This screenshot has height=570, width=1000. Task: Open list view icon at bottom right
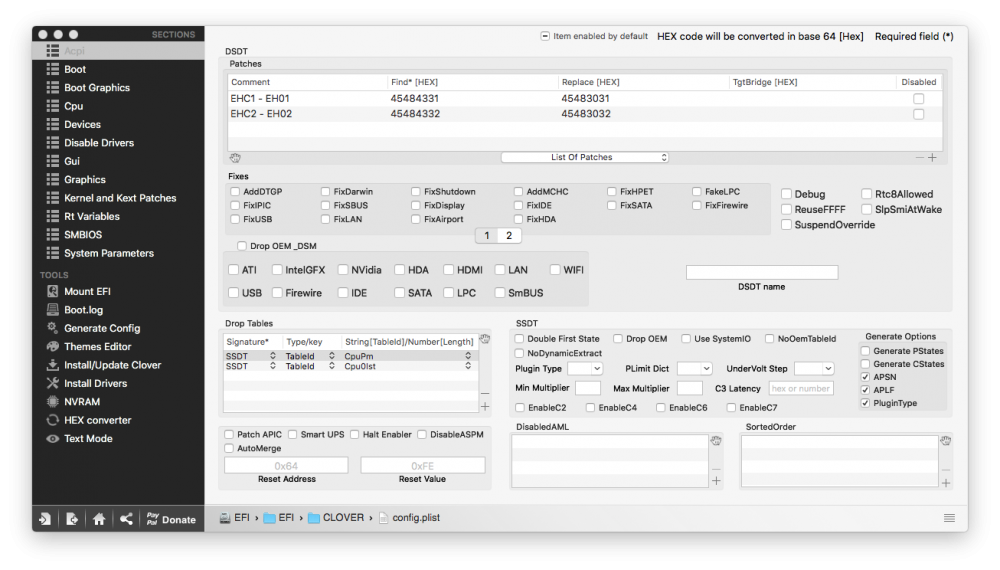click(x=950, y=518)
